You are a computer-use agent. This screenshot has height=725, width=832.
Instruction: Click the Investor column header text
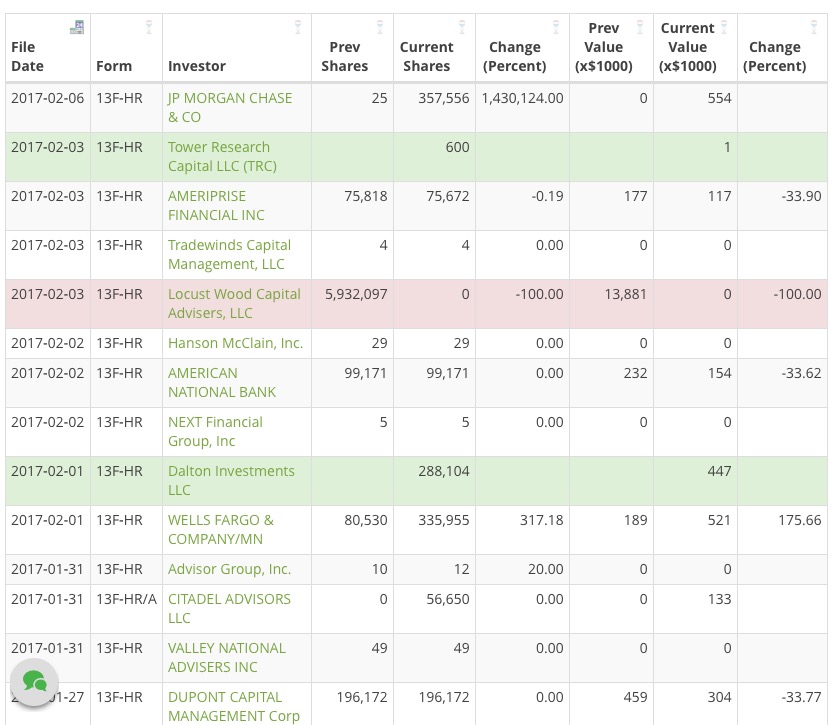[197, 66]
